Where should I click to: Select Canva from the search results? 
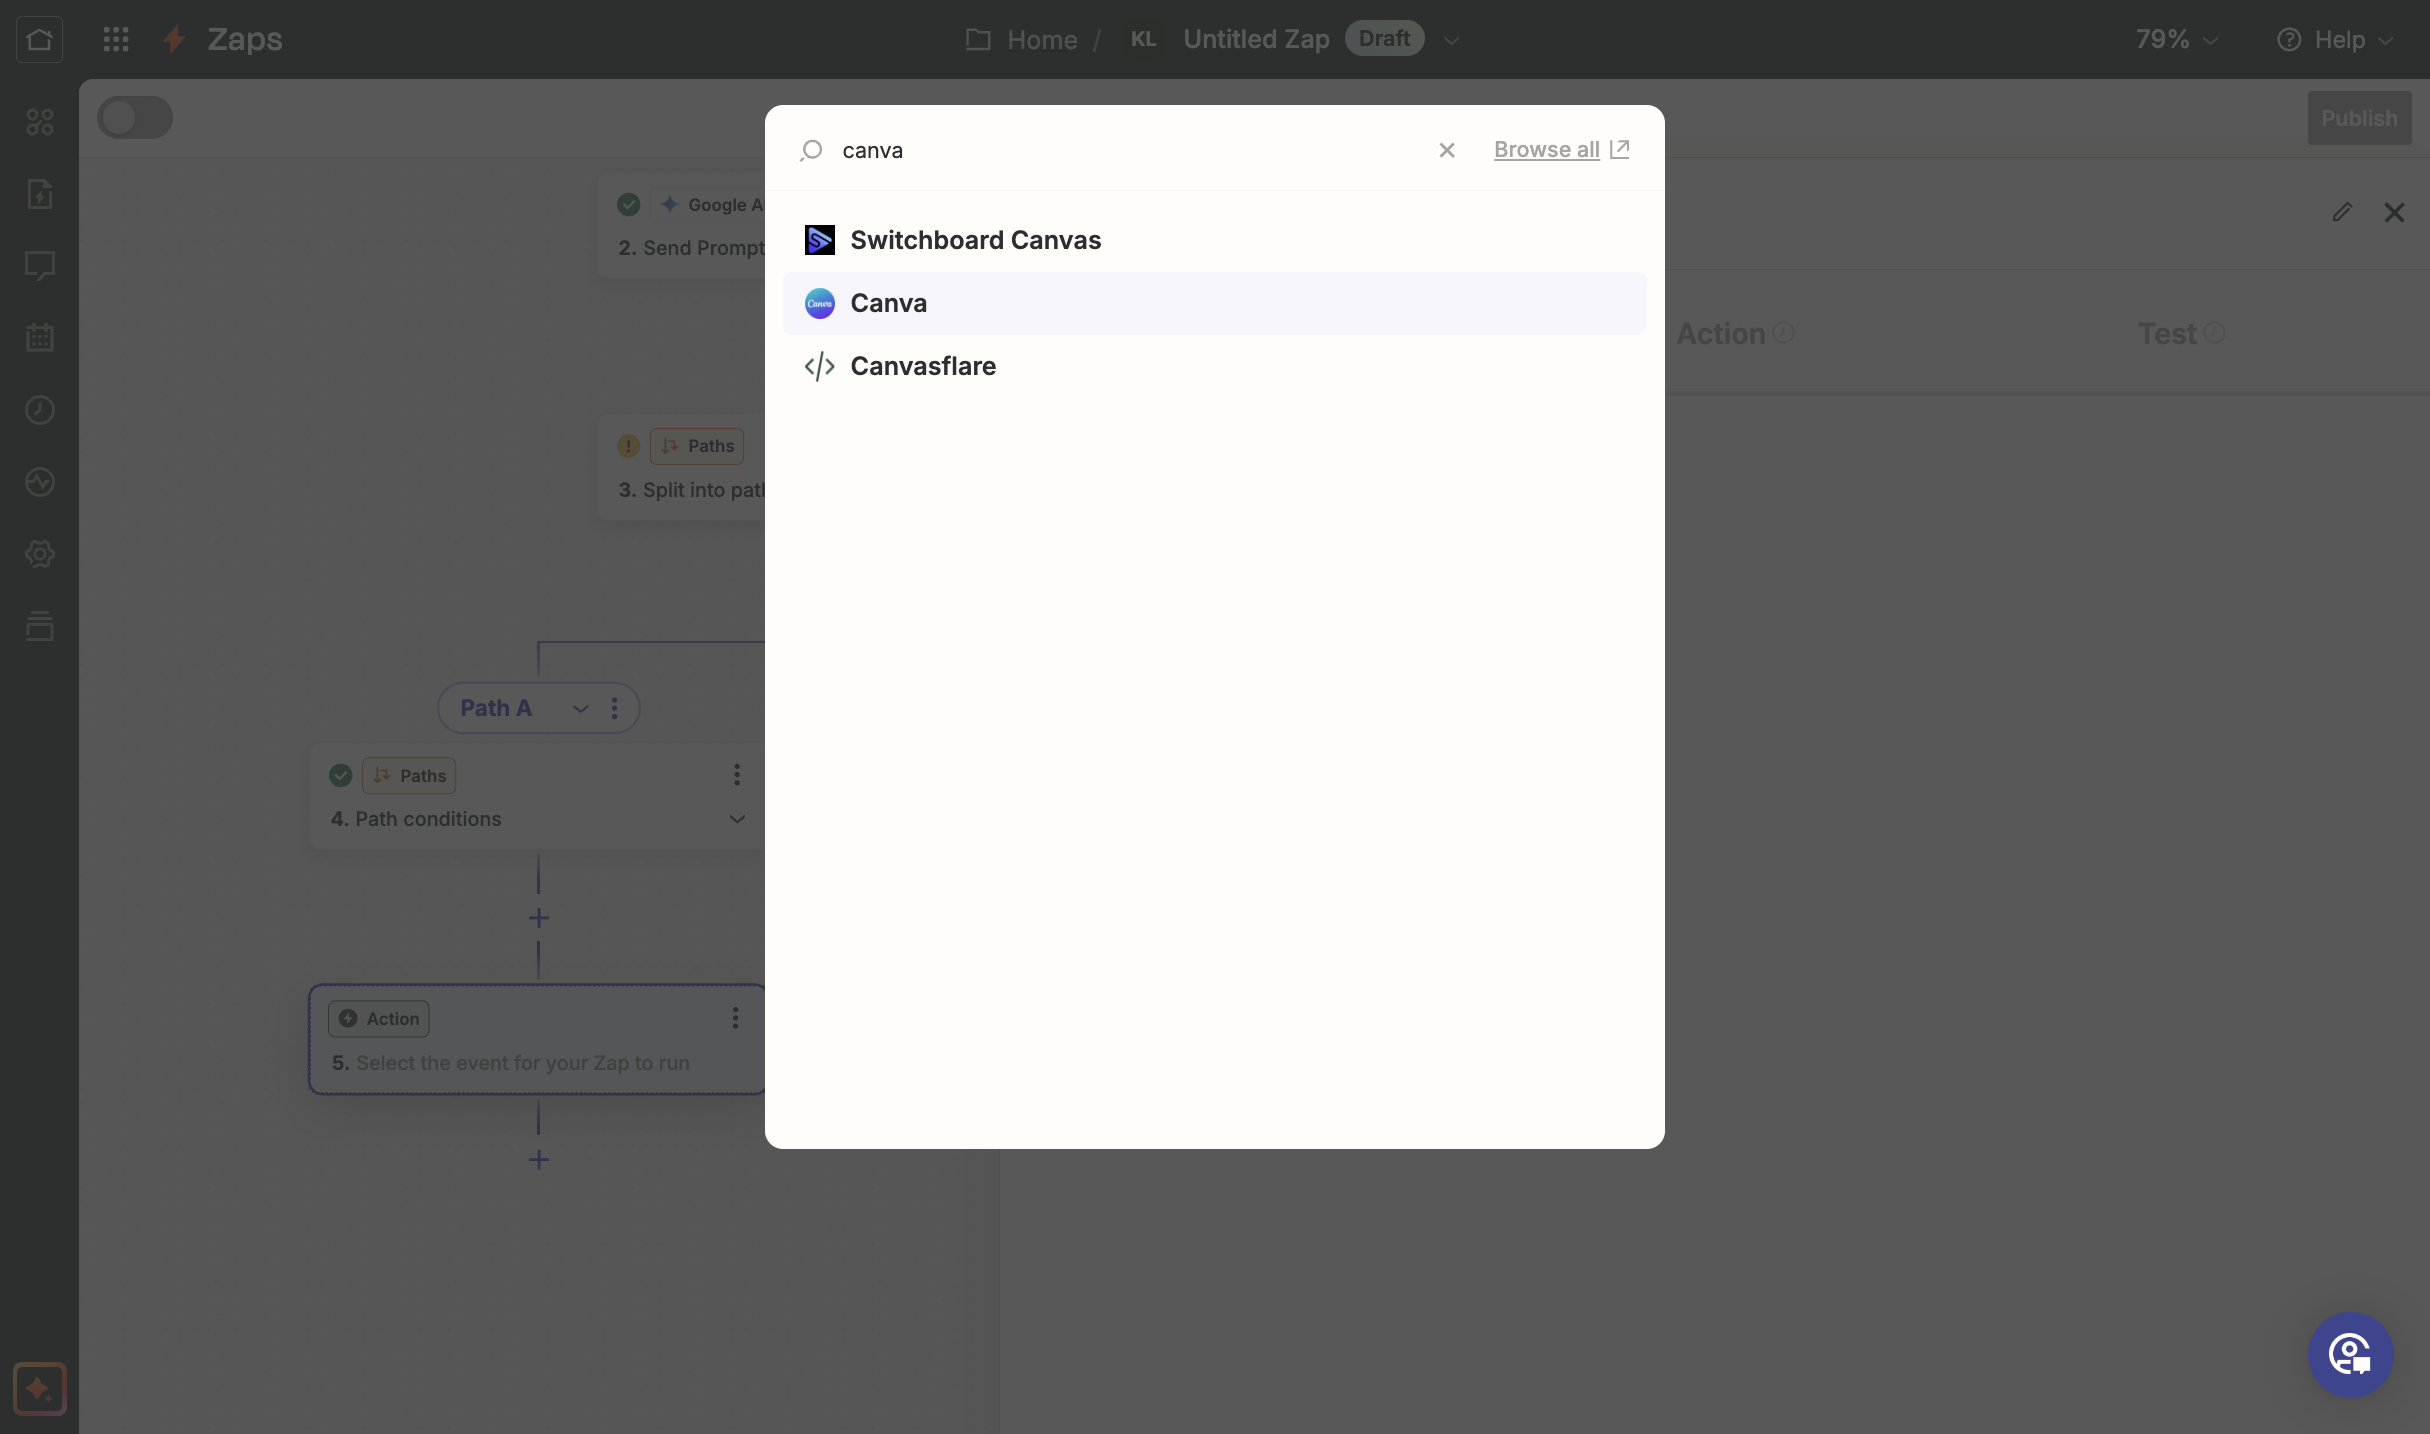click(x=1214, y=303)
